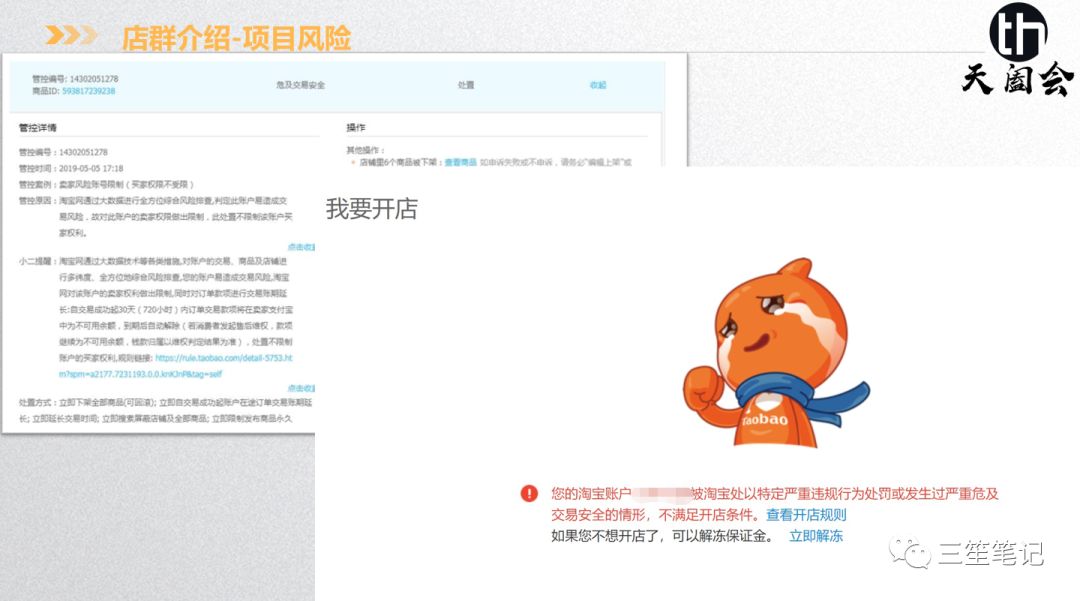
Task: Select 管控时间 2019-05-05 17:18 row
Action: [x=71, y=168]
